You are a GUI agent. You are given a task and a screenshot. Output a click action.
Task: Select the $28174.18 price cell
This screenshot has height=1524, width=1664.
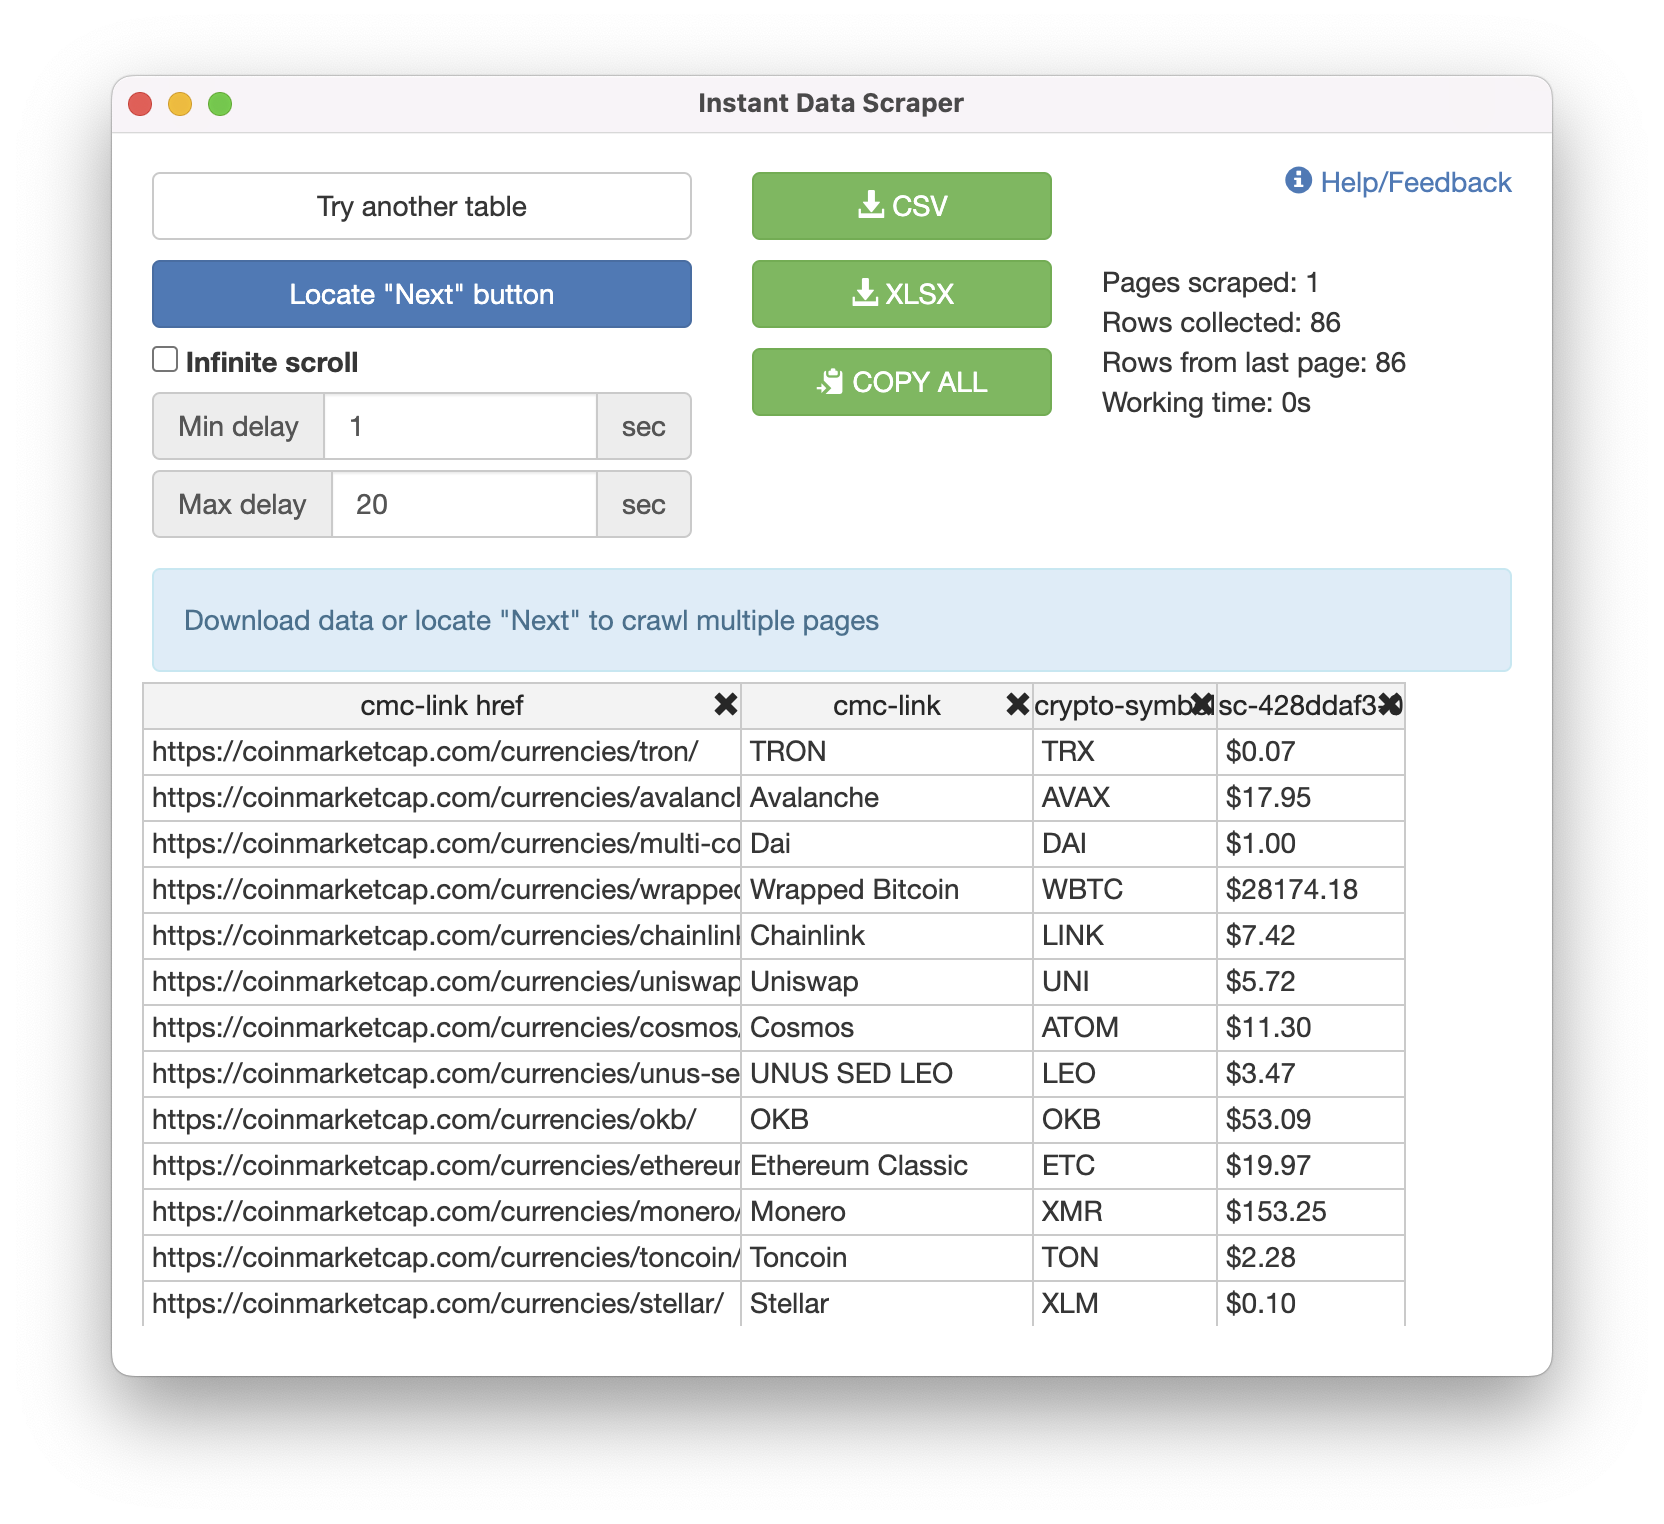(x=1310, y=890)
